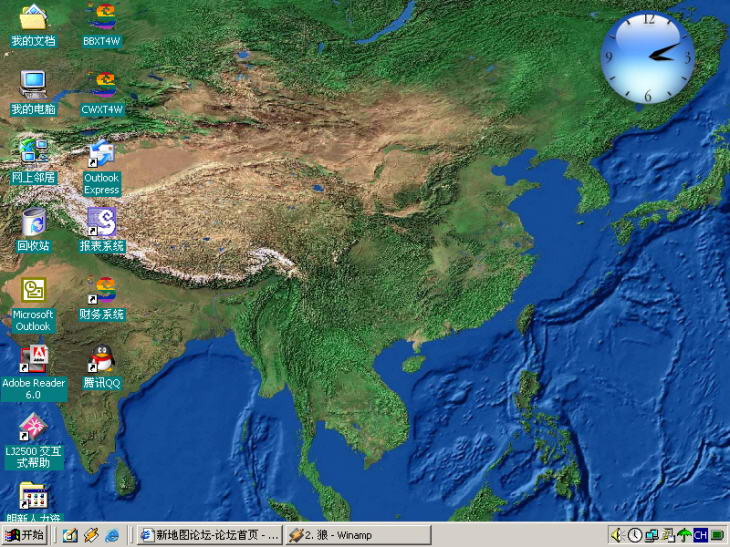Select the BBXT4W desktop icon

[x=101, y=19]
